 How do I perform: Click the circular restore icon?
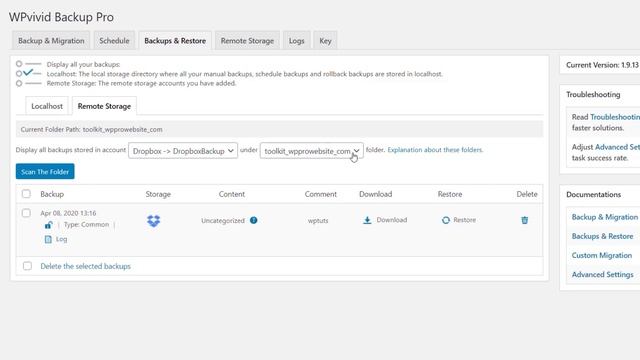click(x=446, y=220)
